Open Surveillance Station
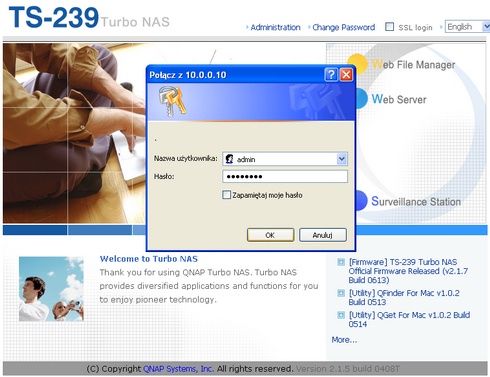Screen dimensions: 490x377 [x=416, y=201]
